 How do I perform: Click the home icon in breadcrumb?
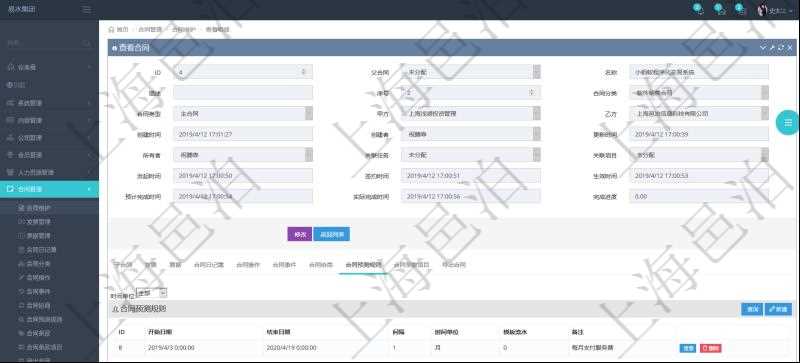pos(111,30)
